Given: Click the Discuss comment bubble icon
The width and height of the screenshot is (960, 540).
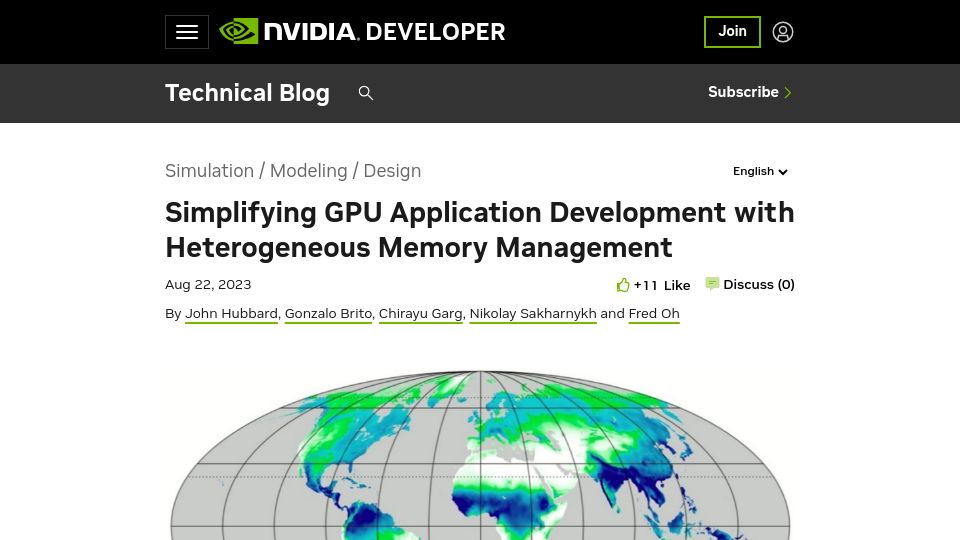Looking at the screenshot, I should [x=712, y=283].
